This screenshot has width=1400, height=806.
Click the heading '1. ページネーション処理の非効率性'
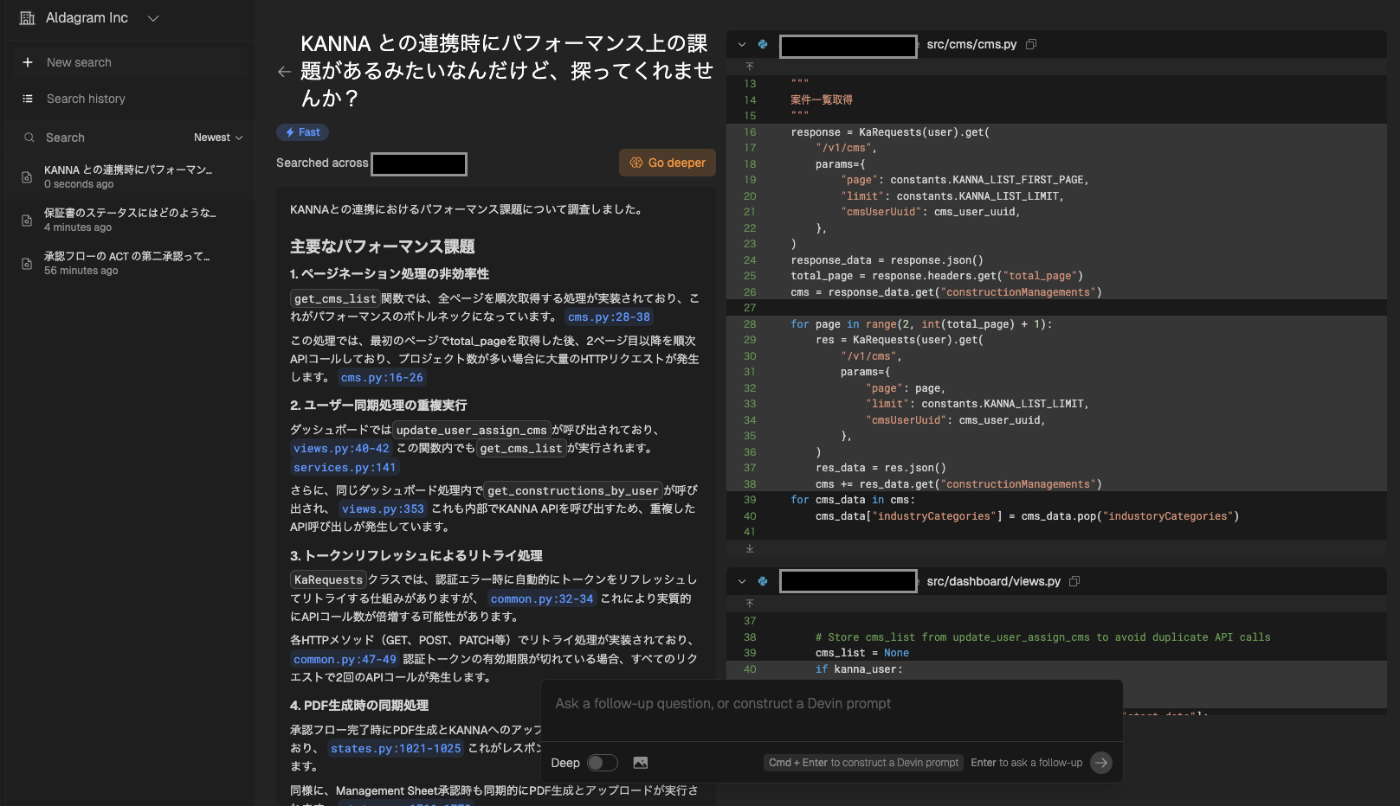(x=390, y=274)
